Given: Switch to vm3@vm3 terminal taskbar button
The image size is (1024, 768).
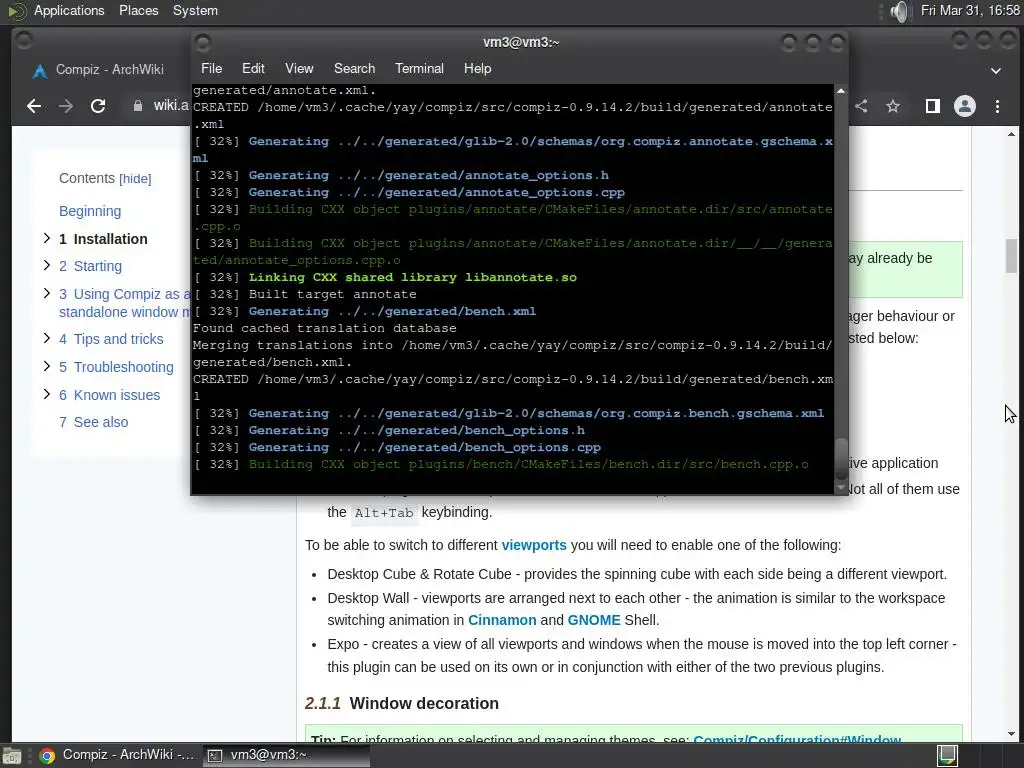Looking at the screenshot, I should (286, 755).
